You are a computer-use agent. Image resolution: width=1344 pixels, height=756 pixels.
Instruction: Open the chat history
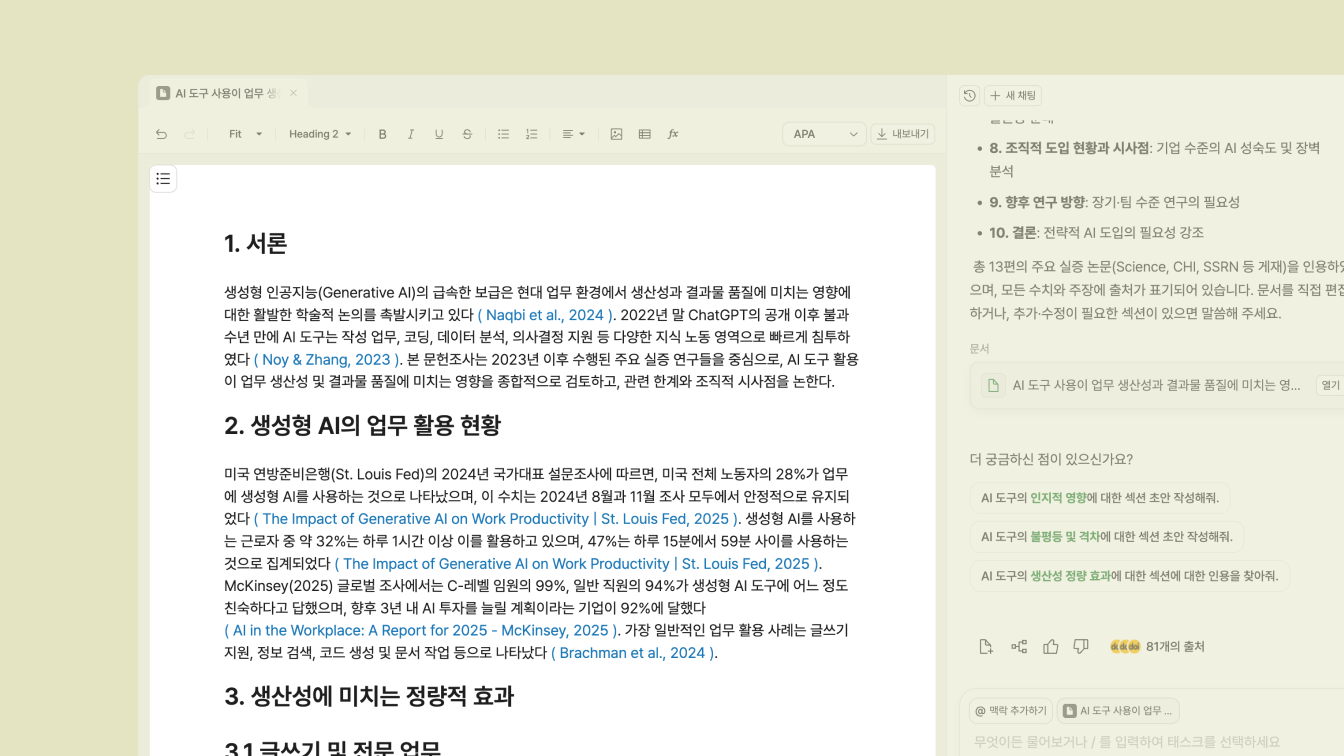point(968,95)
